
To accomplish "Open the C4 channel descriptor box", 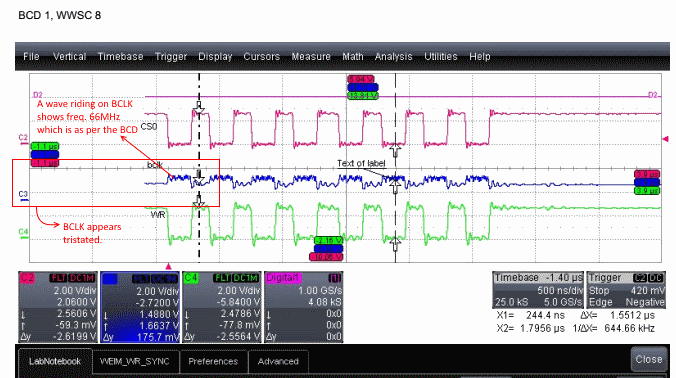I will pos(222,307).
